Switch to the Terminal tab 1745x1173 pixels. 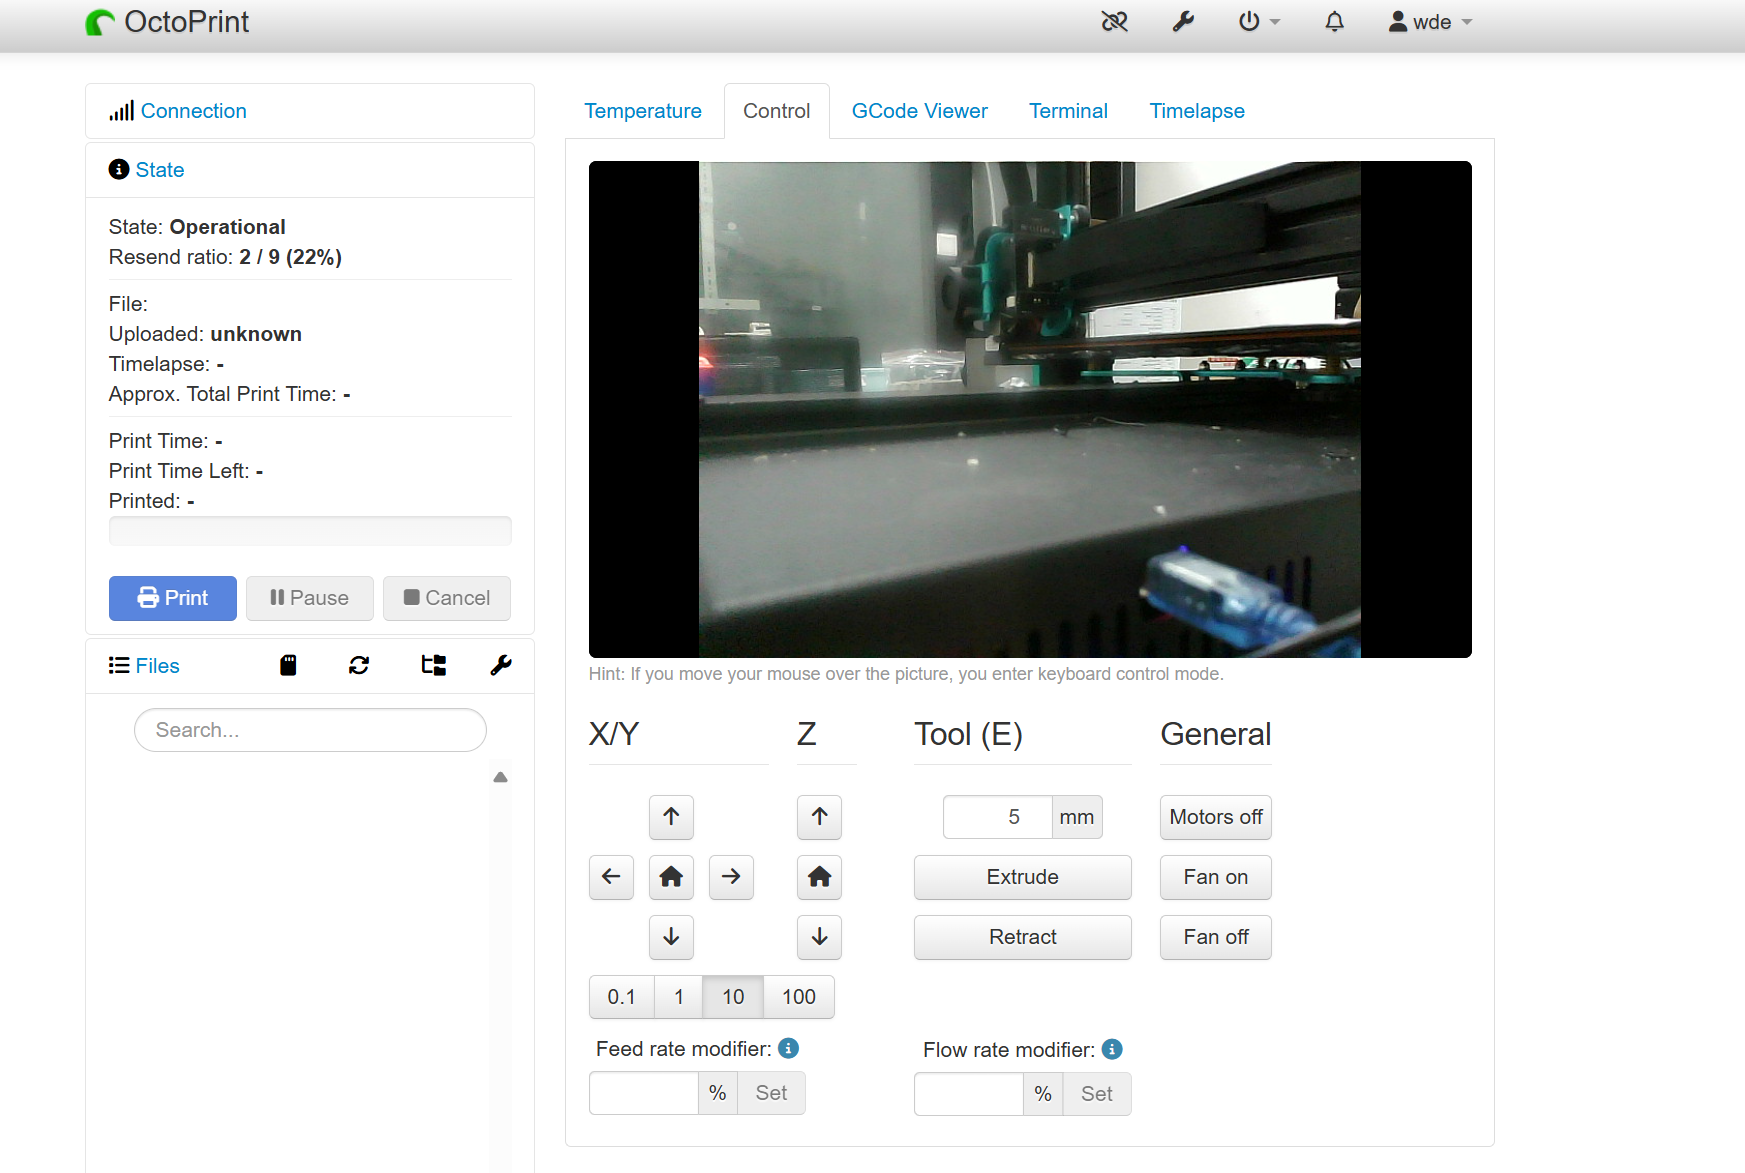1068,111
